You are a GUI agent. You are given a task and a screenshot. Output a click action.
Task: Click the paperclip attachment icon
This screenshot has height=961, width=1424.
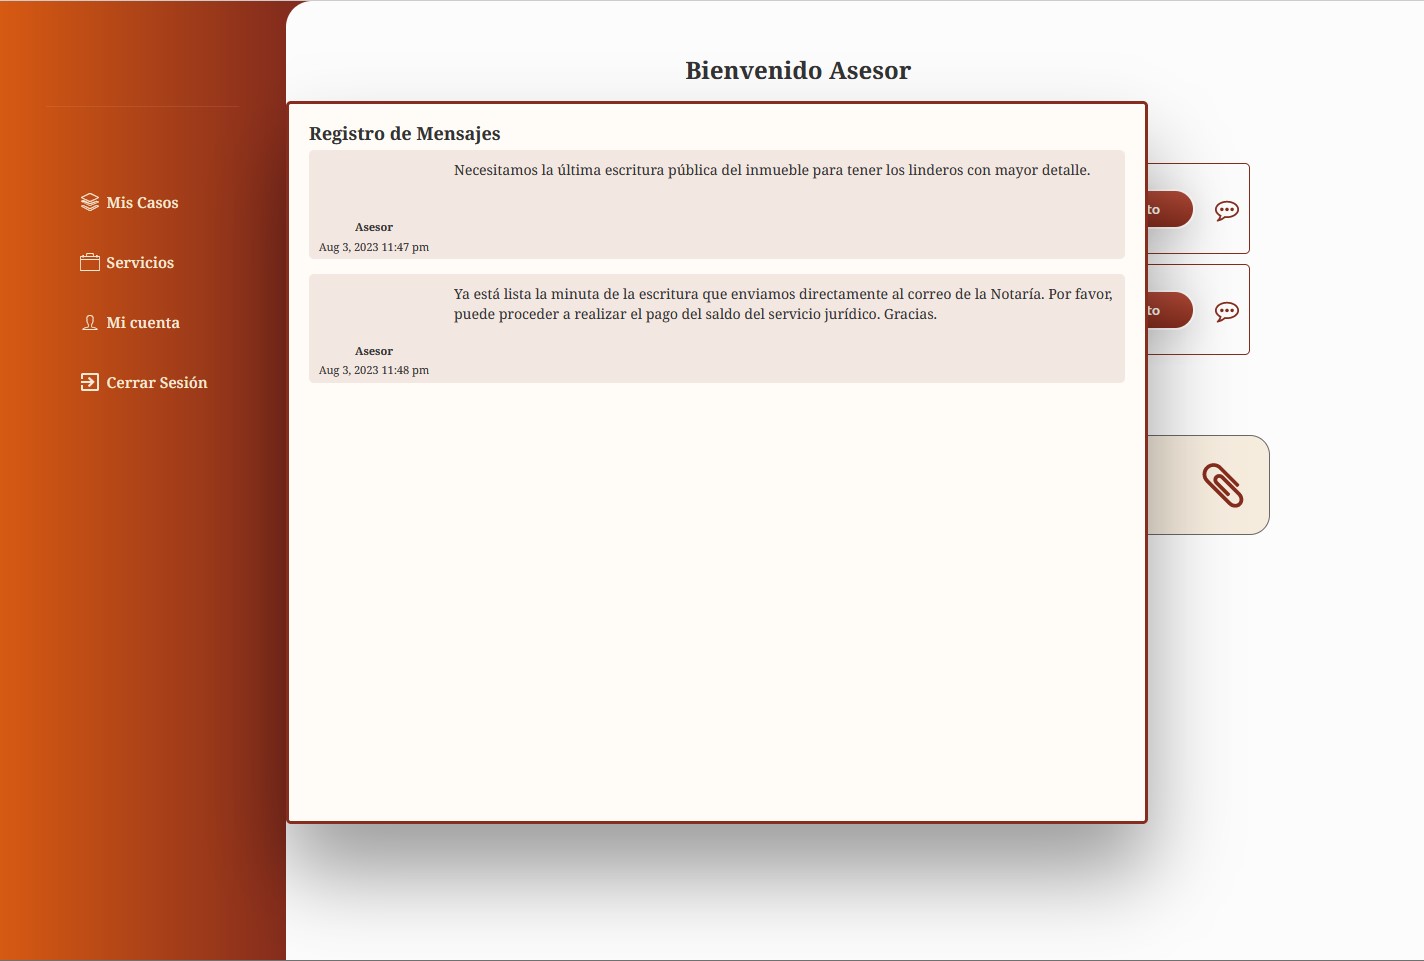[x=1222, y=486]
